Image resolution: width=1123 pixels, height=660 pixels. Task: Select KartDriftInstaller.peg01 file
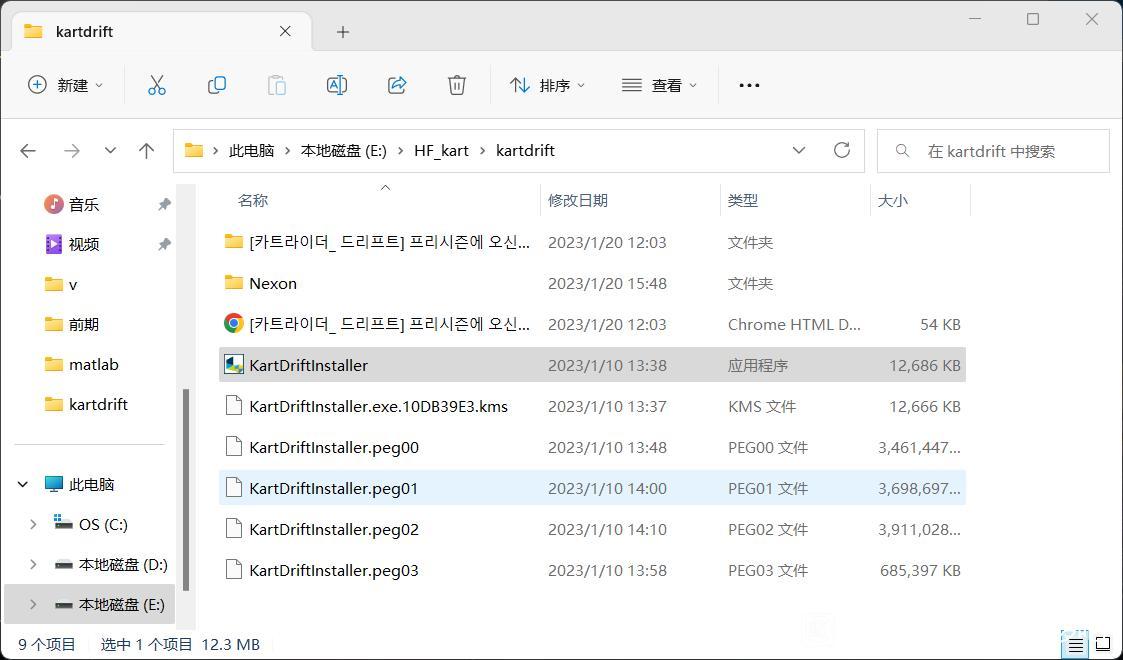[592, 488]
